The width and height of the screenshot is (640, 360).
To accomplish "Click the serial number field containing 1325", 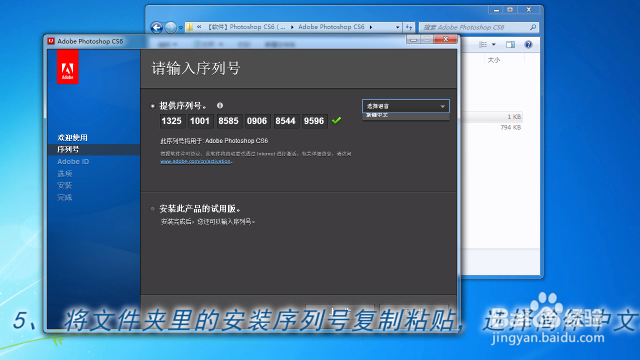I will (171, 121).
